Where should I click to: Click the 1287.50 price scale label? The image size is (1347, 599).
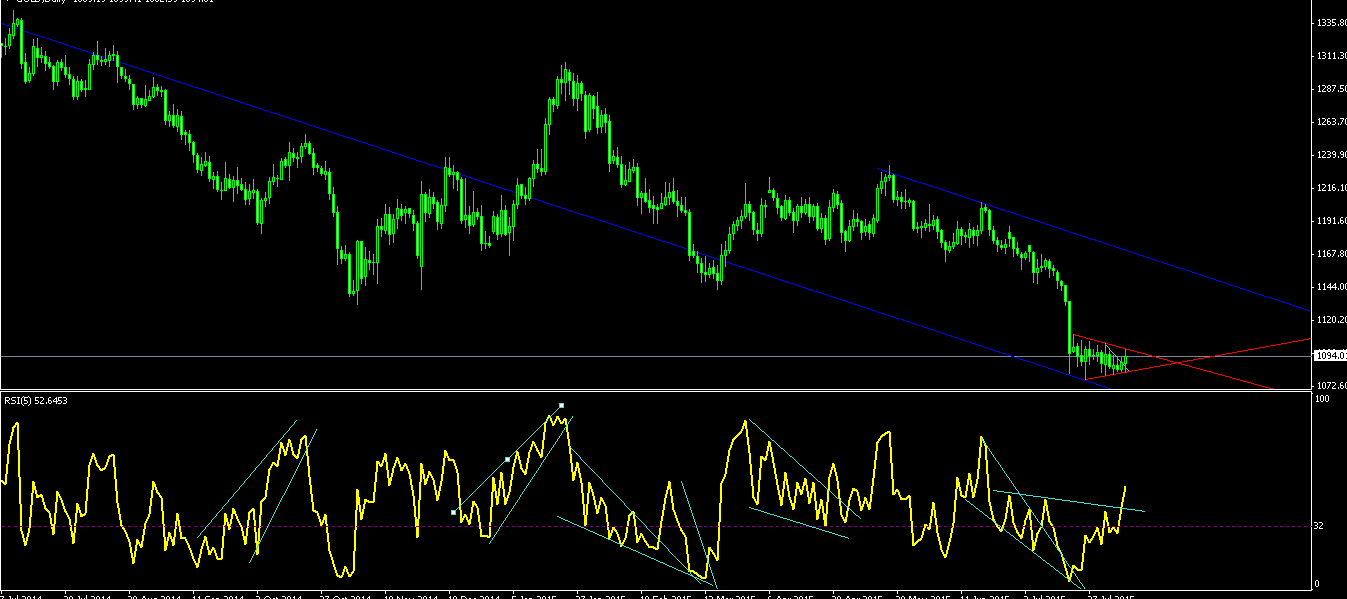coord(1332,89)
